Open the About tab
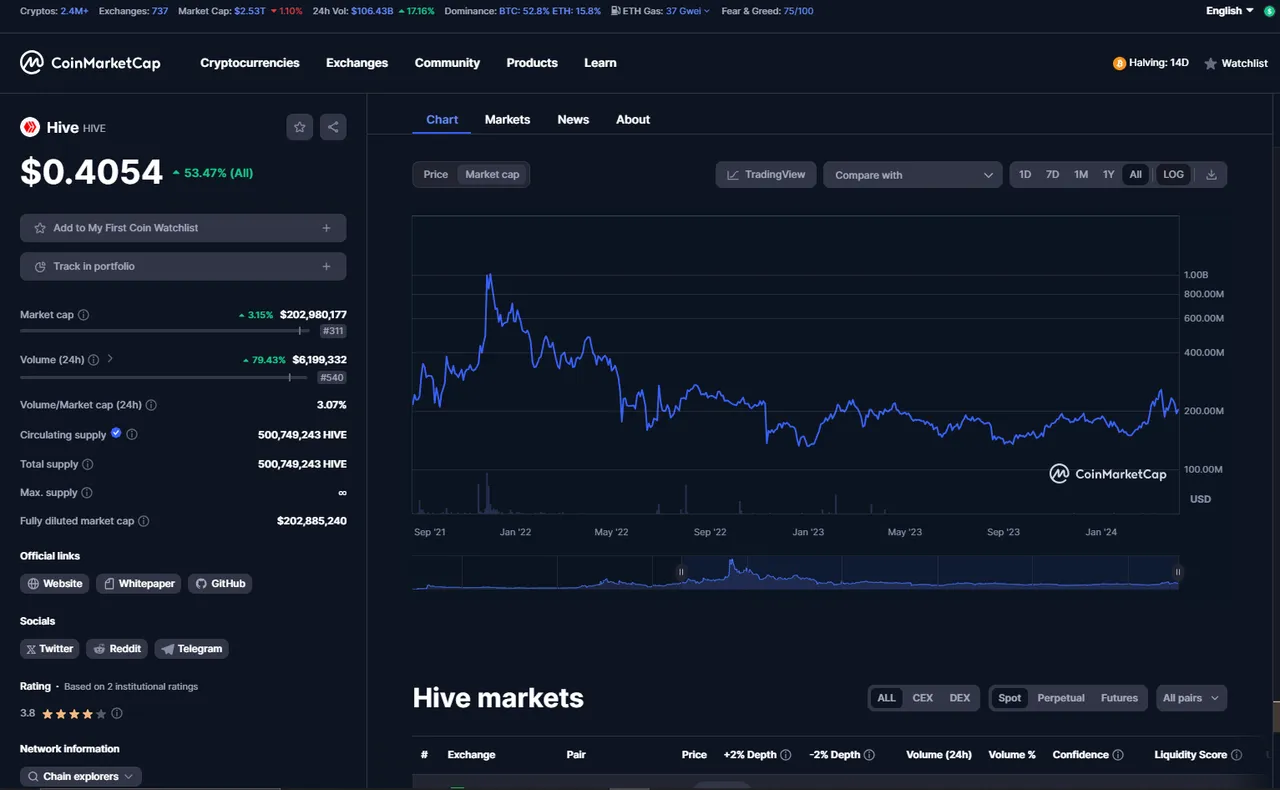 point(633,119)
